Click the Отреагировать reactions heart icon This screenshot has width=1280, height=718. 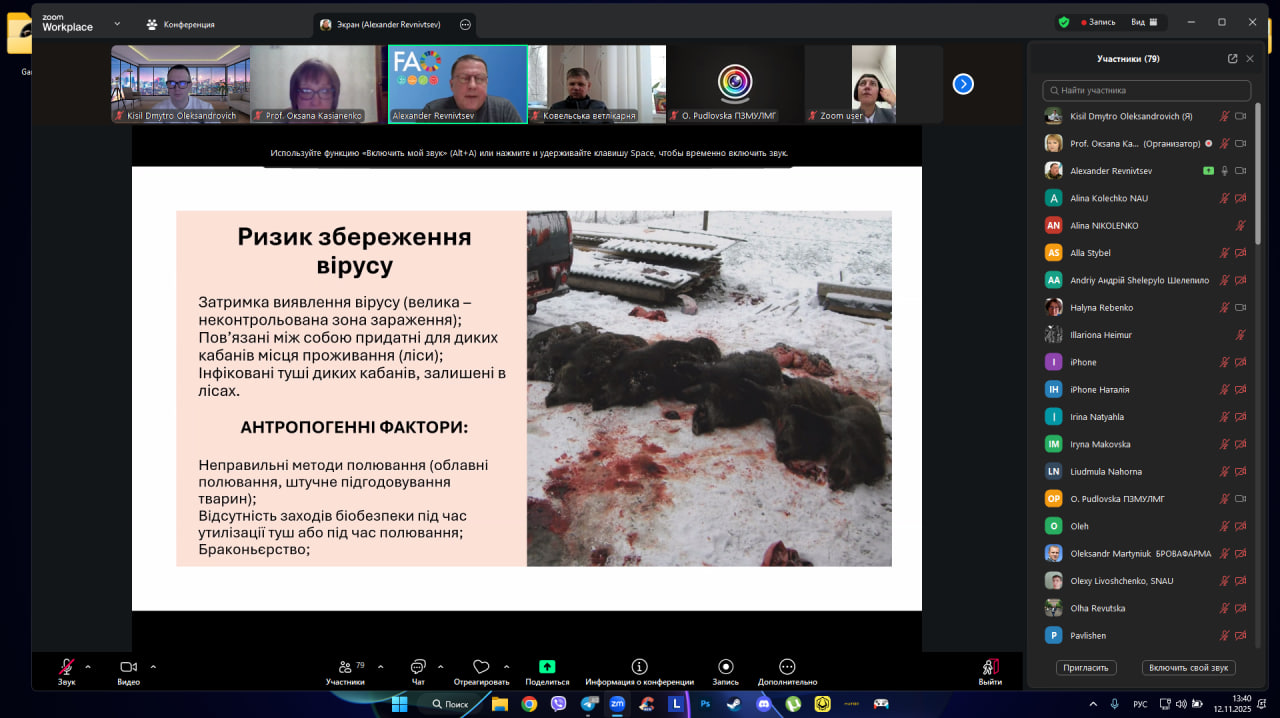481,667
